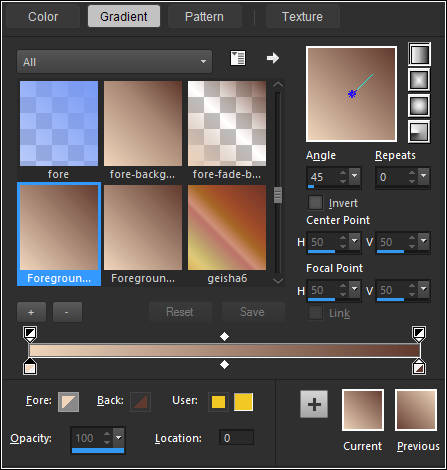Enable the Invert checkbox
Viewport: 447px width, 470px height.
pos(315,202)
